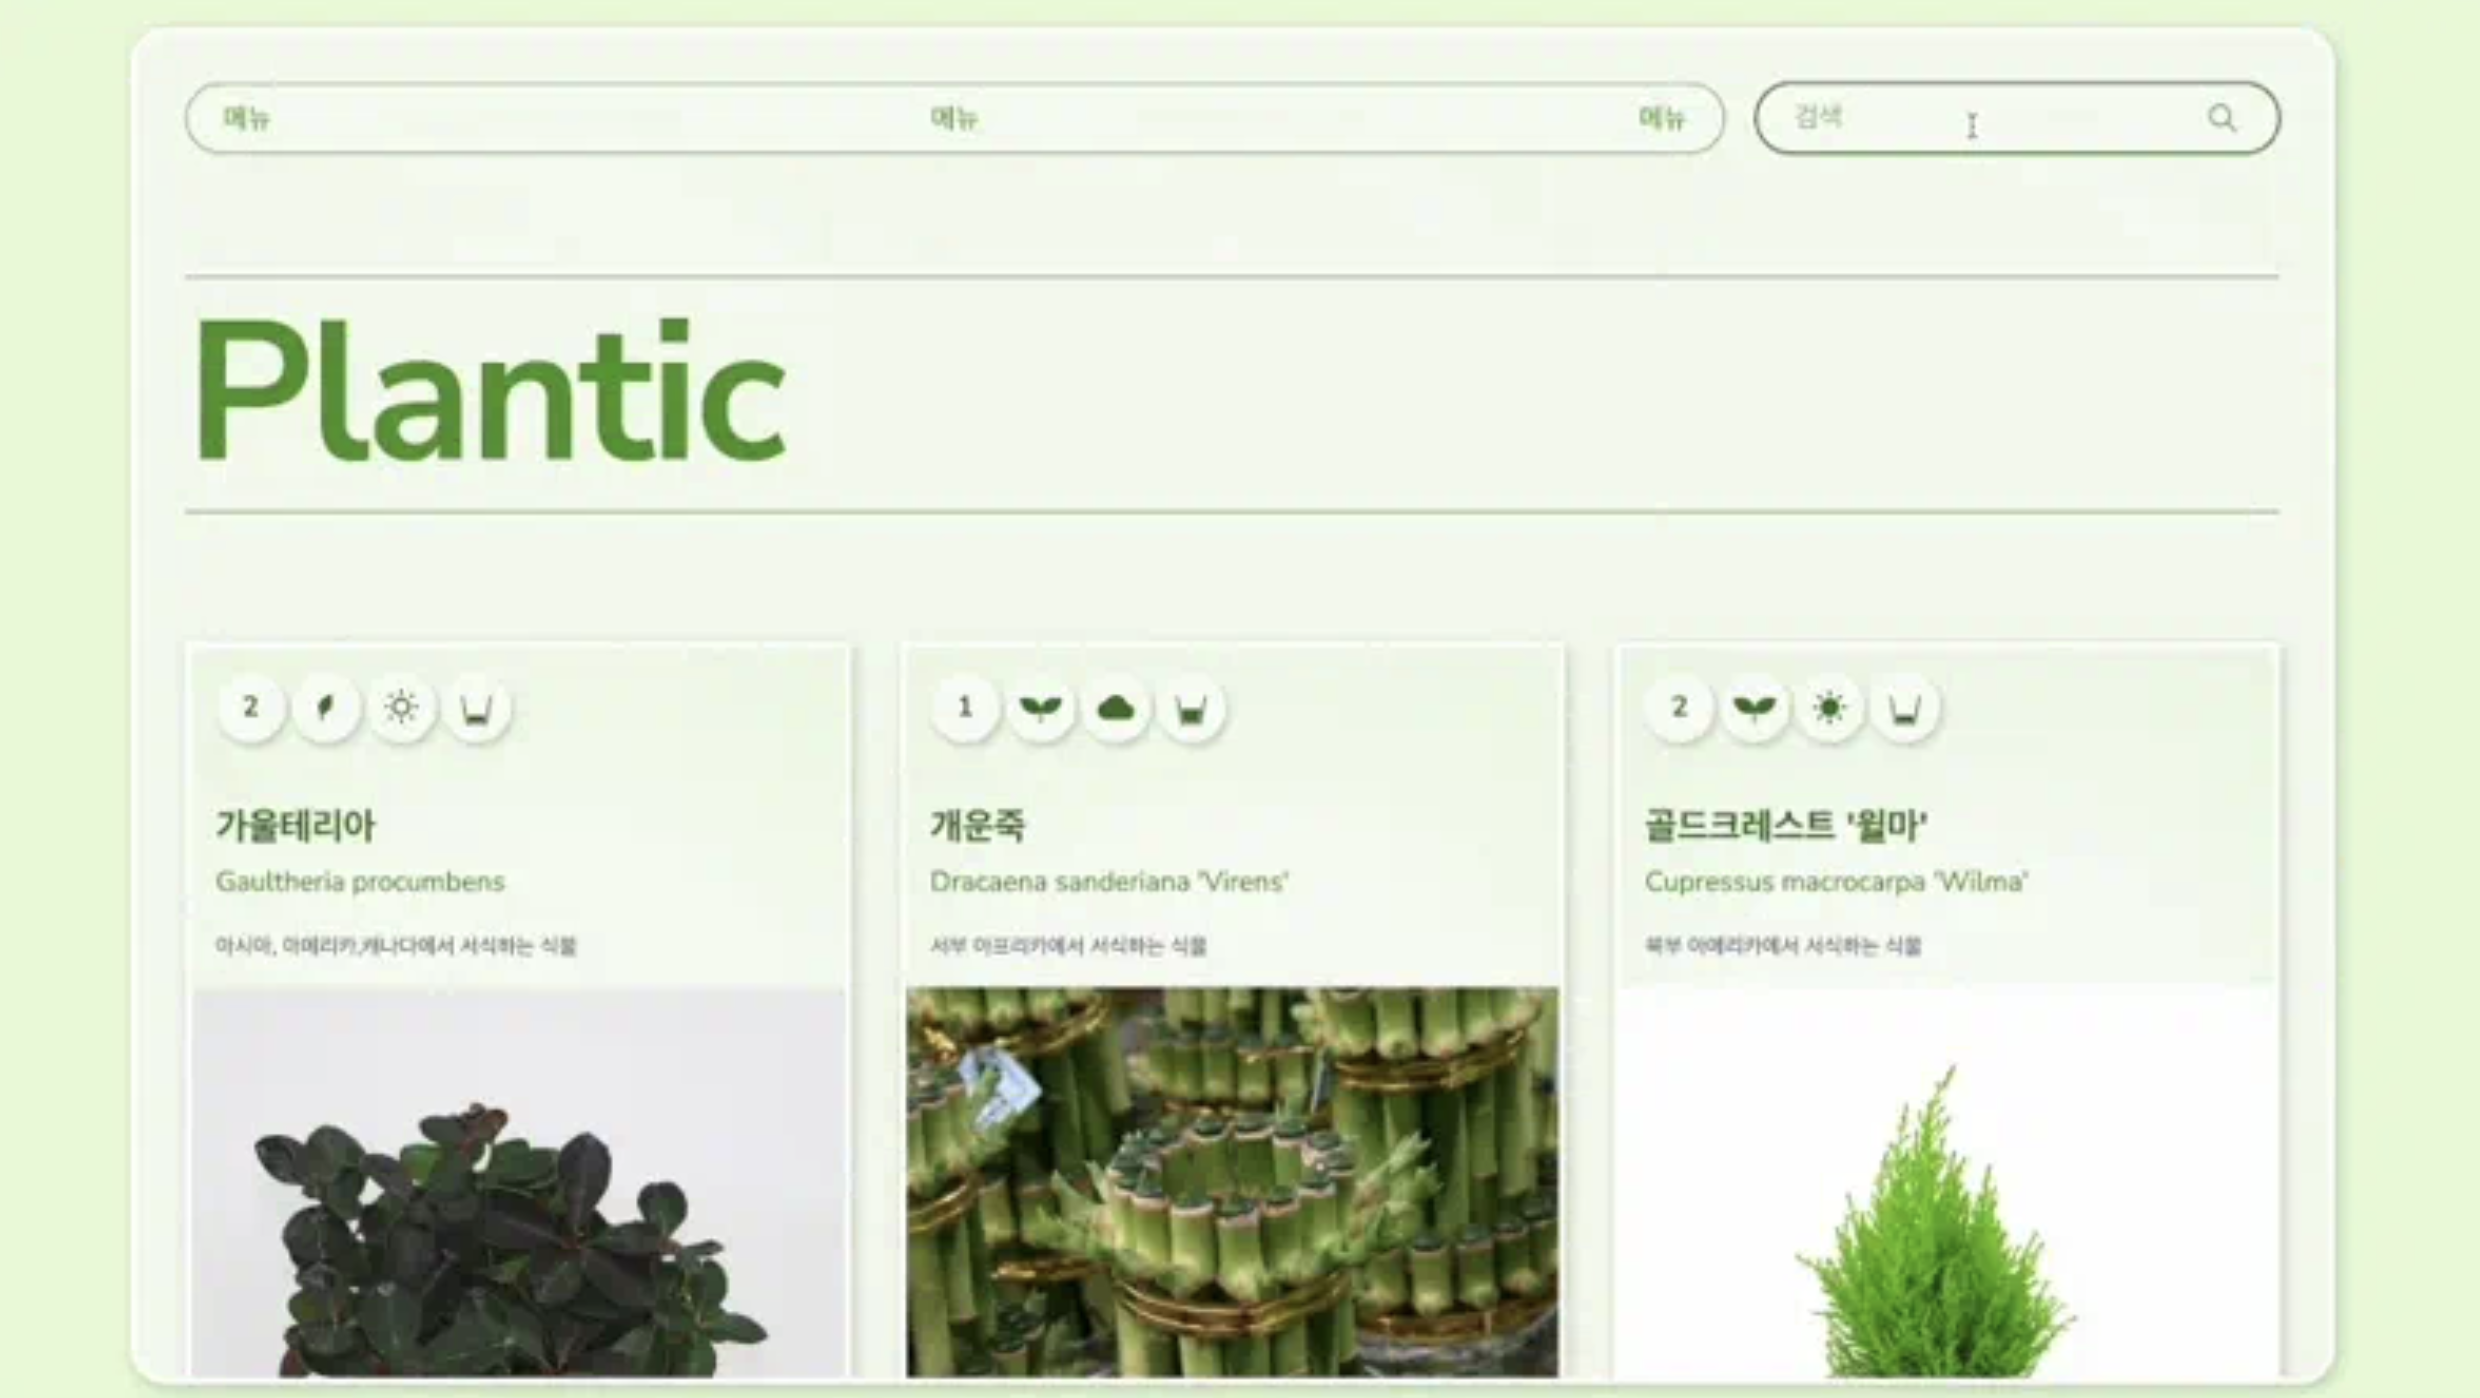Click the Cupressus macrocarpa 'Wilma' text
2480x1398 pixels.
(1836, 882)
